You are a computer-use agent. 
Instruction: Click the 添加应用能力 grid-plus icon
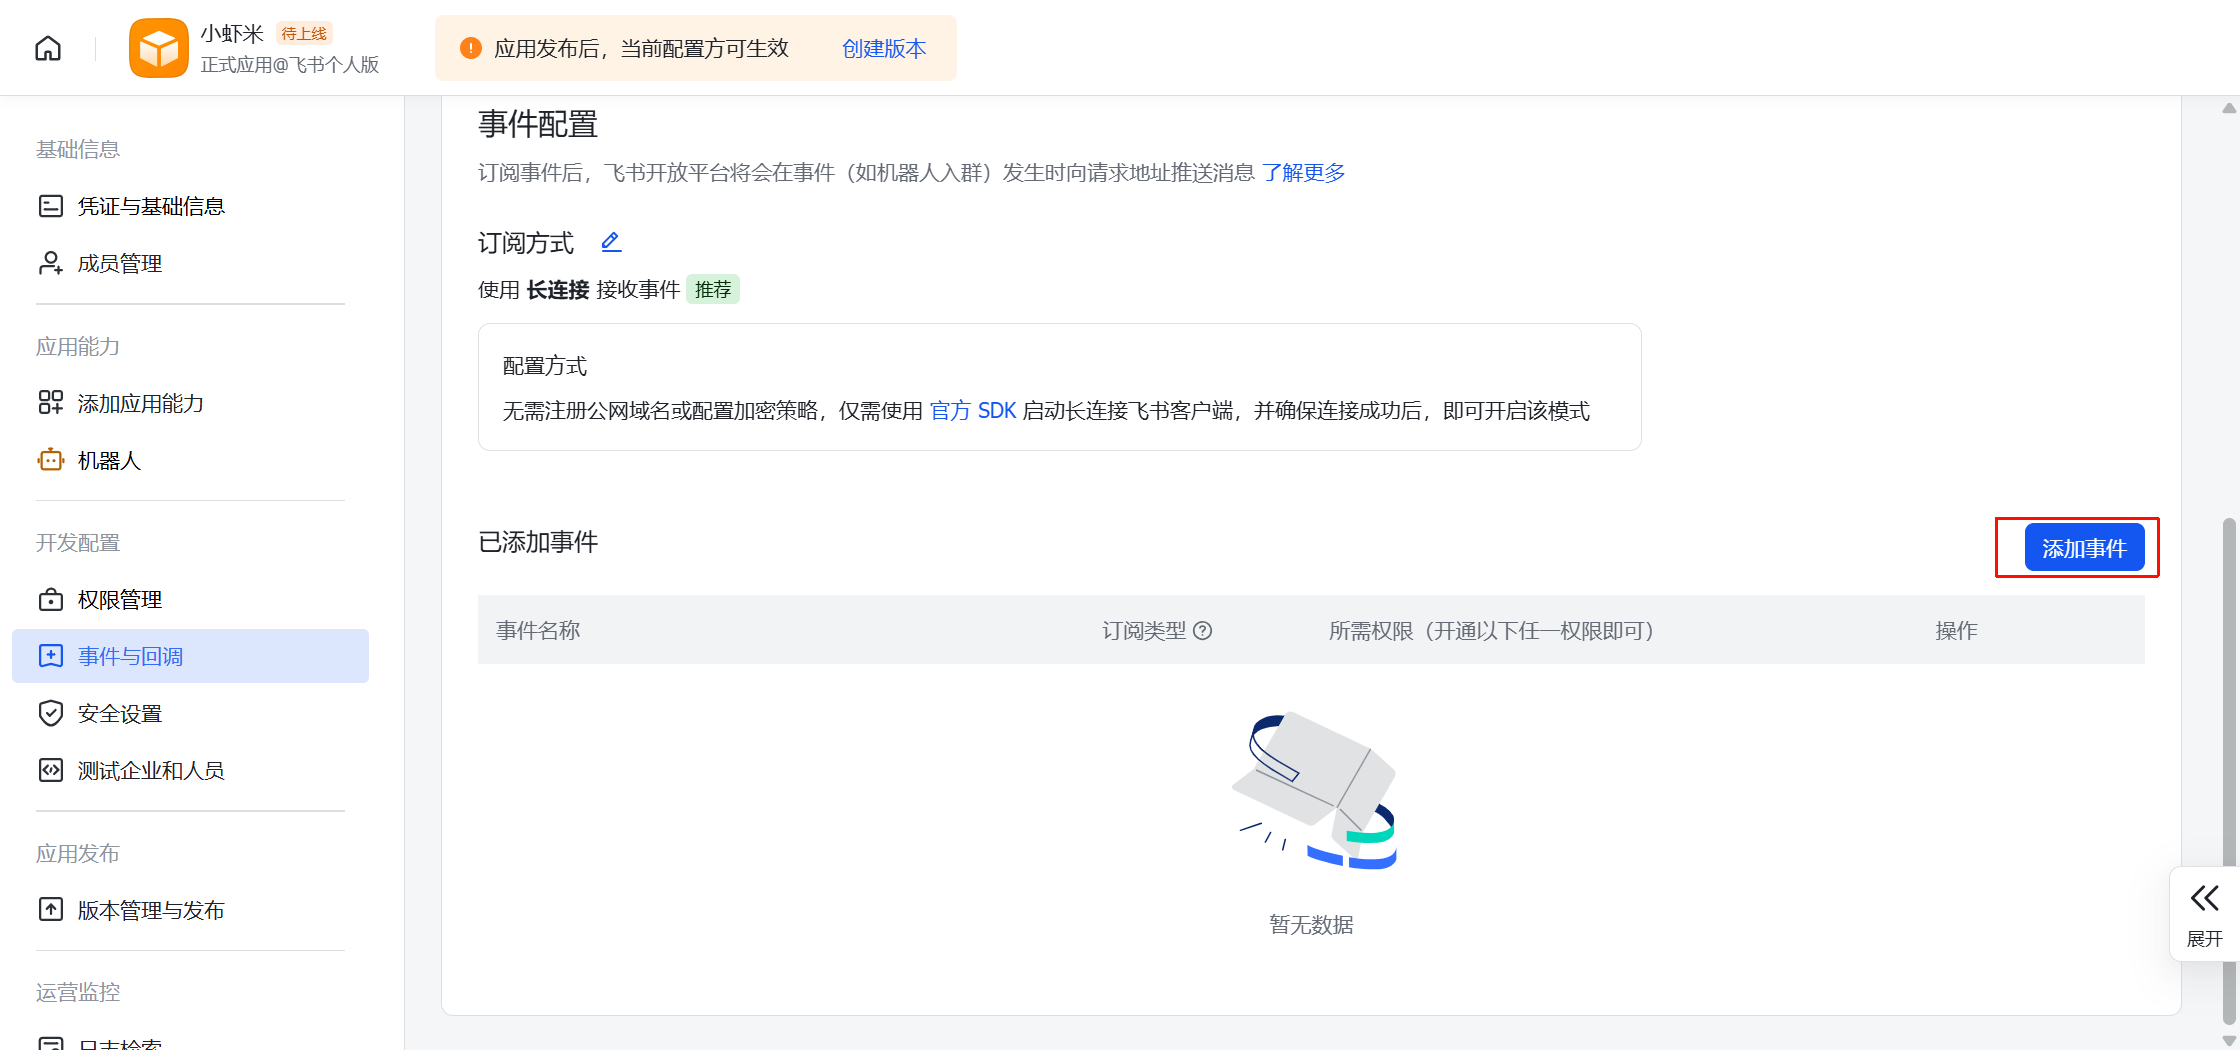click(50, 403)
